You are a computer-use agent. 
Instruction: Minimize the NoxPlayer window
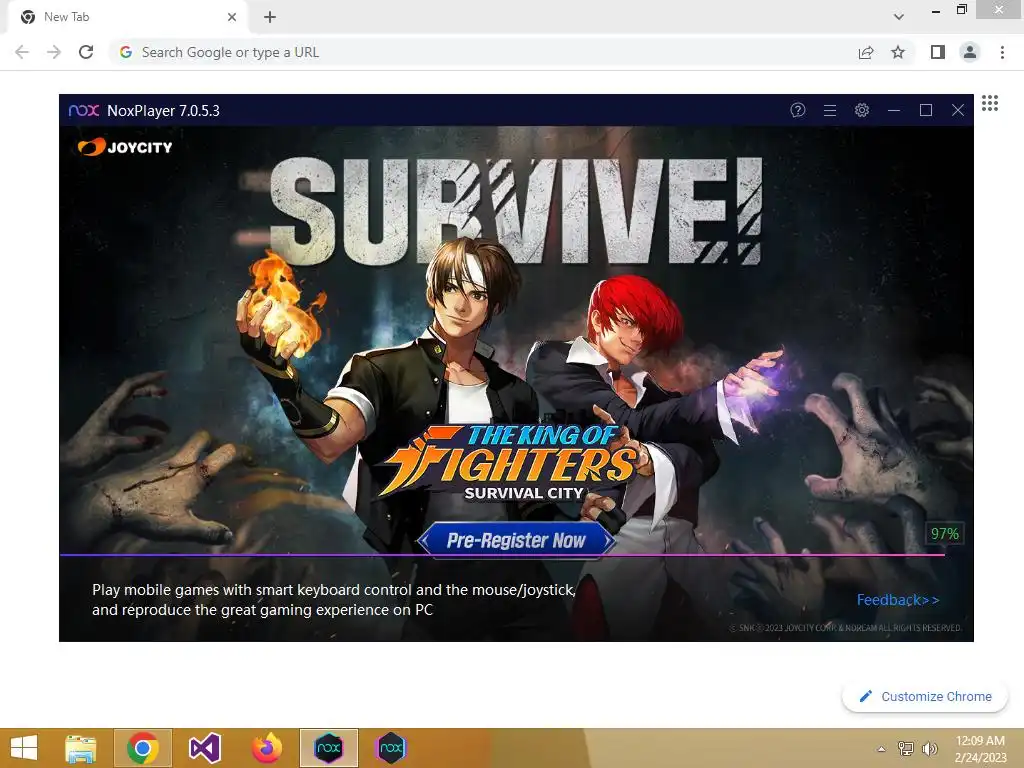[894, 110]
